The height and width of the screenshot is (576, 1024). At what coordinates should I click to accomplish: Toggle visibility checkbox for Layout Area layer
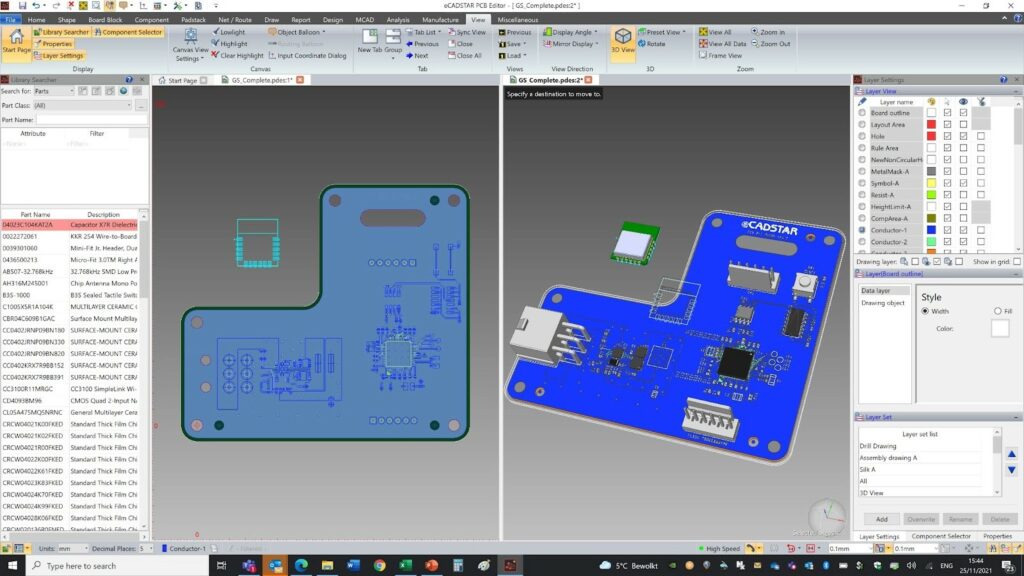[x=963, y=124]
